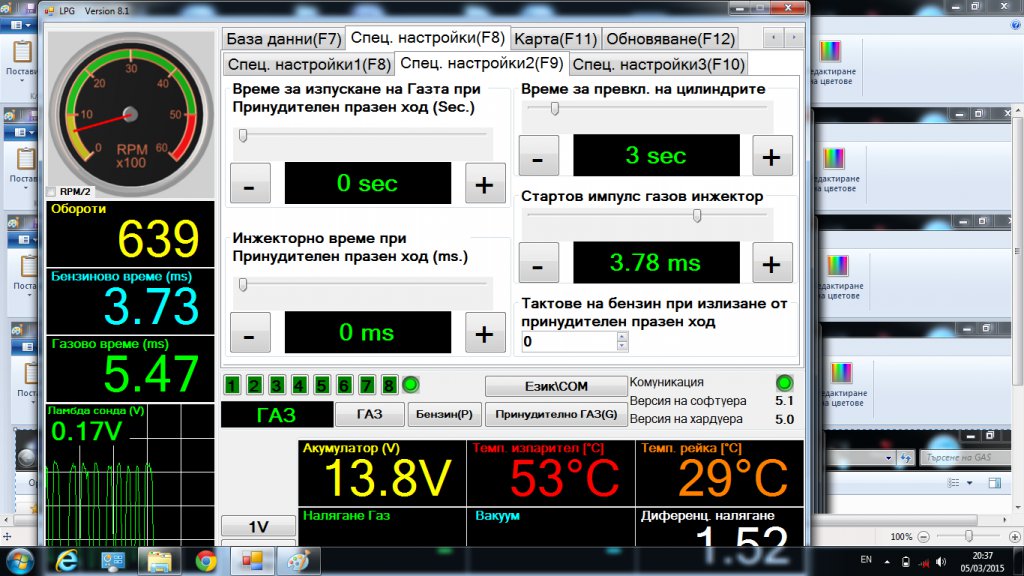Image resolution: width=1024 pixels, height=576 pixels.
Task: Toggle cylinder 3 indicator
Action: (x=277, y=385)
